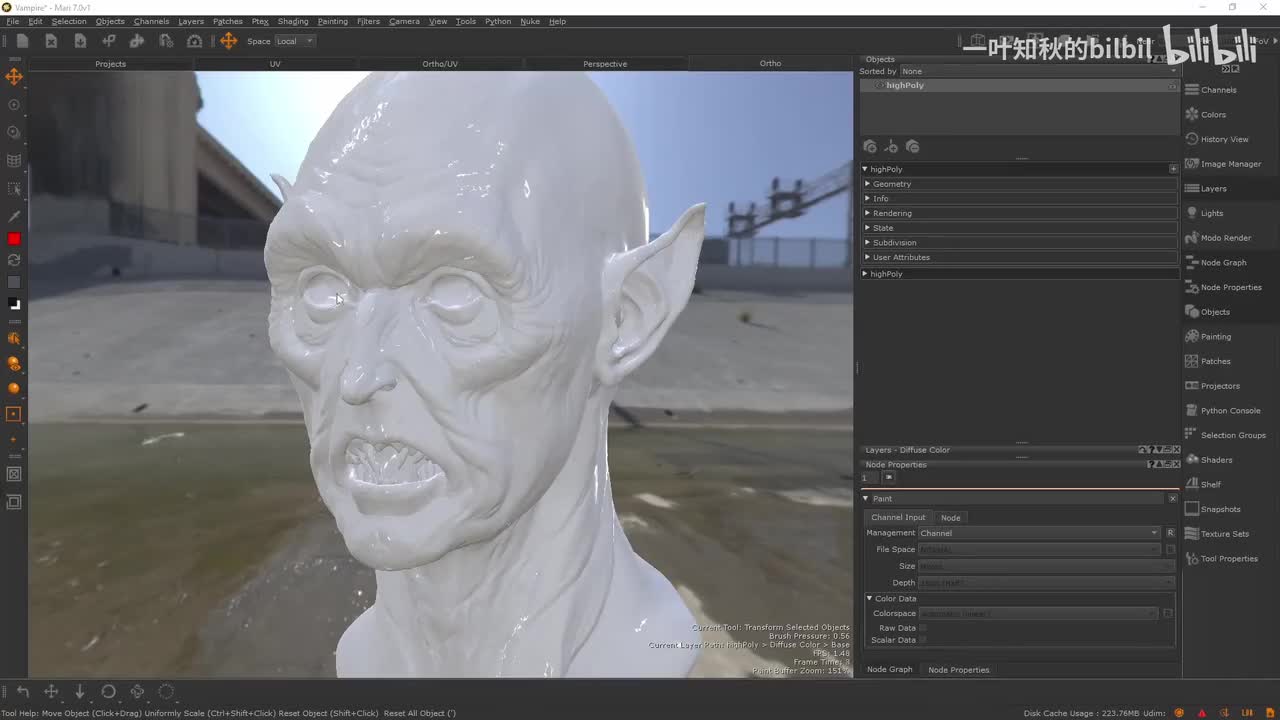Toggle the Scalar Data checkbox
Screen dimensions: 1280x720
pos(922,640)
